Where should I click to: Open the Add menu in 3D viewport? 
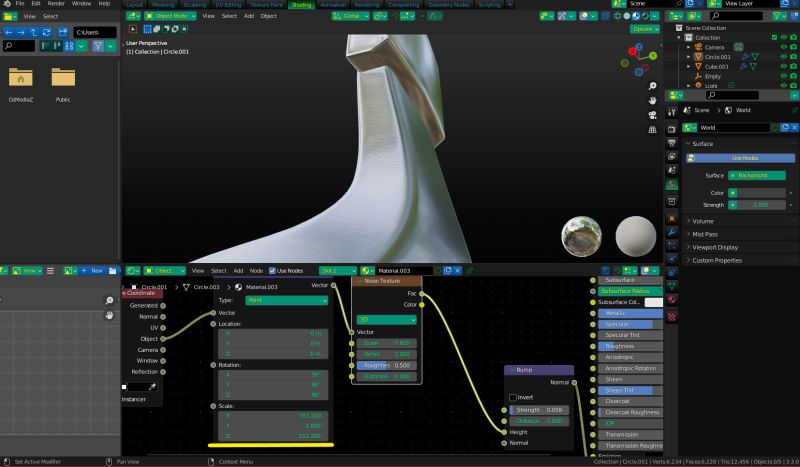249,16
